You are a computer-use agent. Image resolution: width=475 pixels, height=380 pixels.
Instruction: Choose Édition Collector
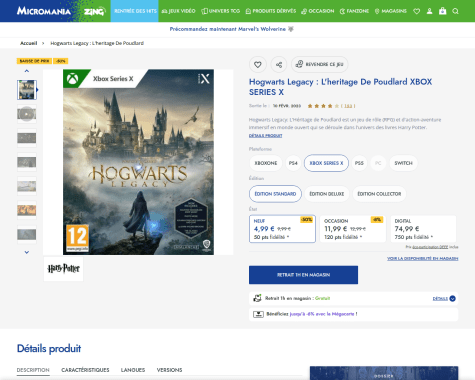pos(379,194)
